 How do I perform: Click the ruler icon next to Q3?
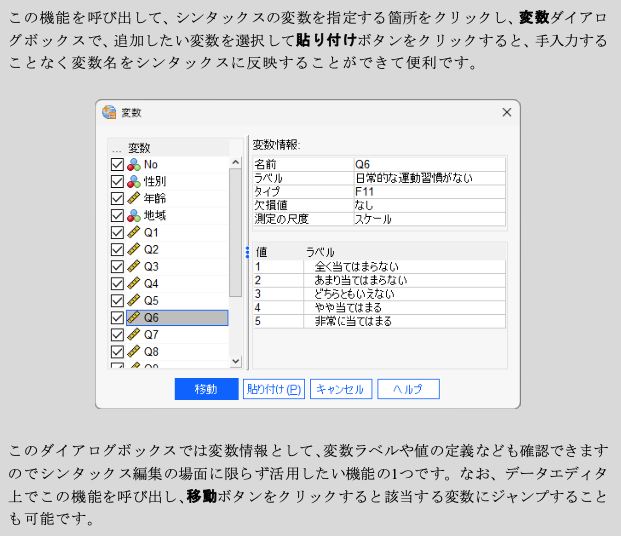pos(134,266)
